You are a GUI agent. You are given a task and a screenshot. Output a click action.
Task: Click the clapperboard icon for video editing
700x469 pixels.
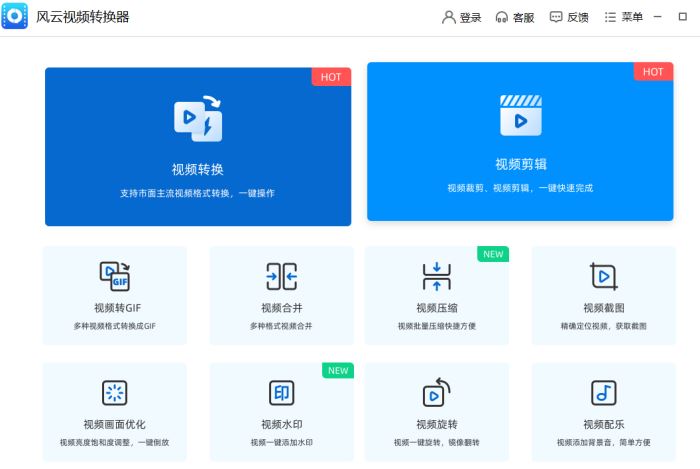(521, 115)
